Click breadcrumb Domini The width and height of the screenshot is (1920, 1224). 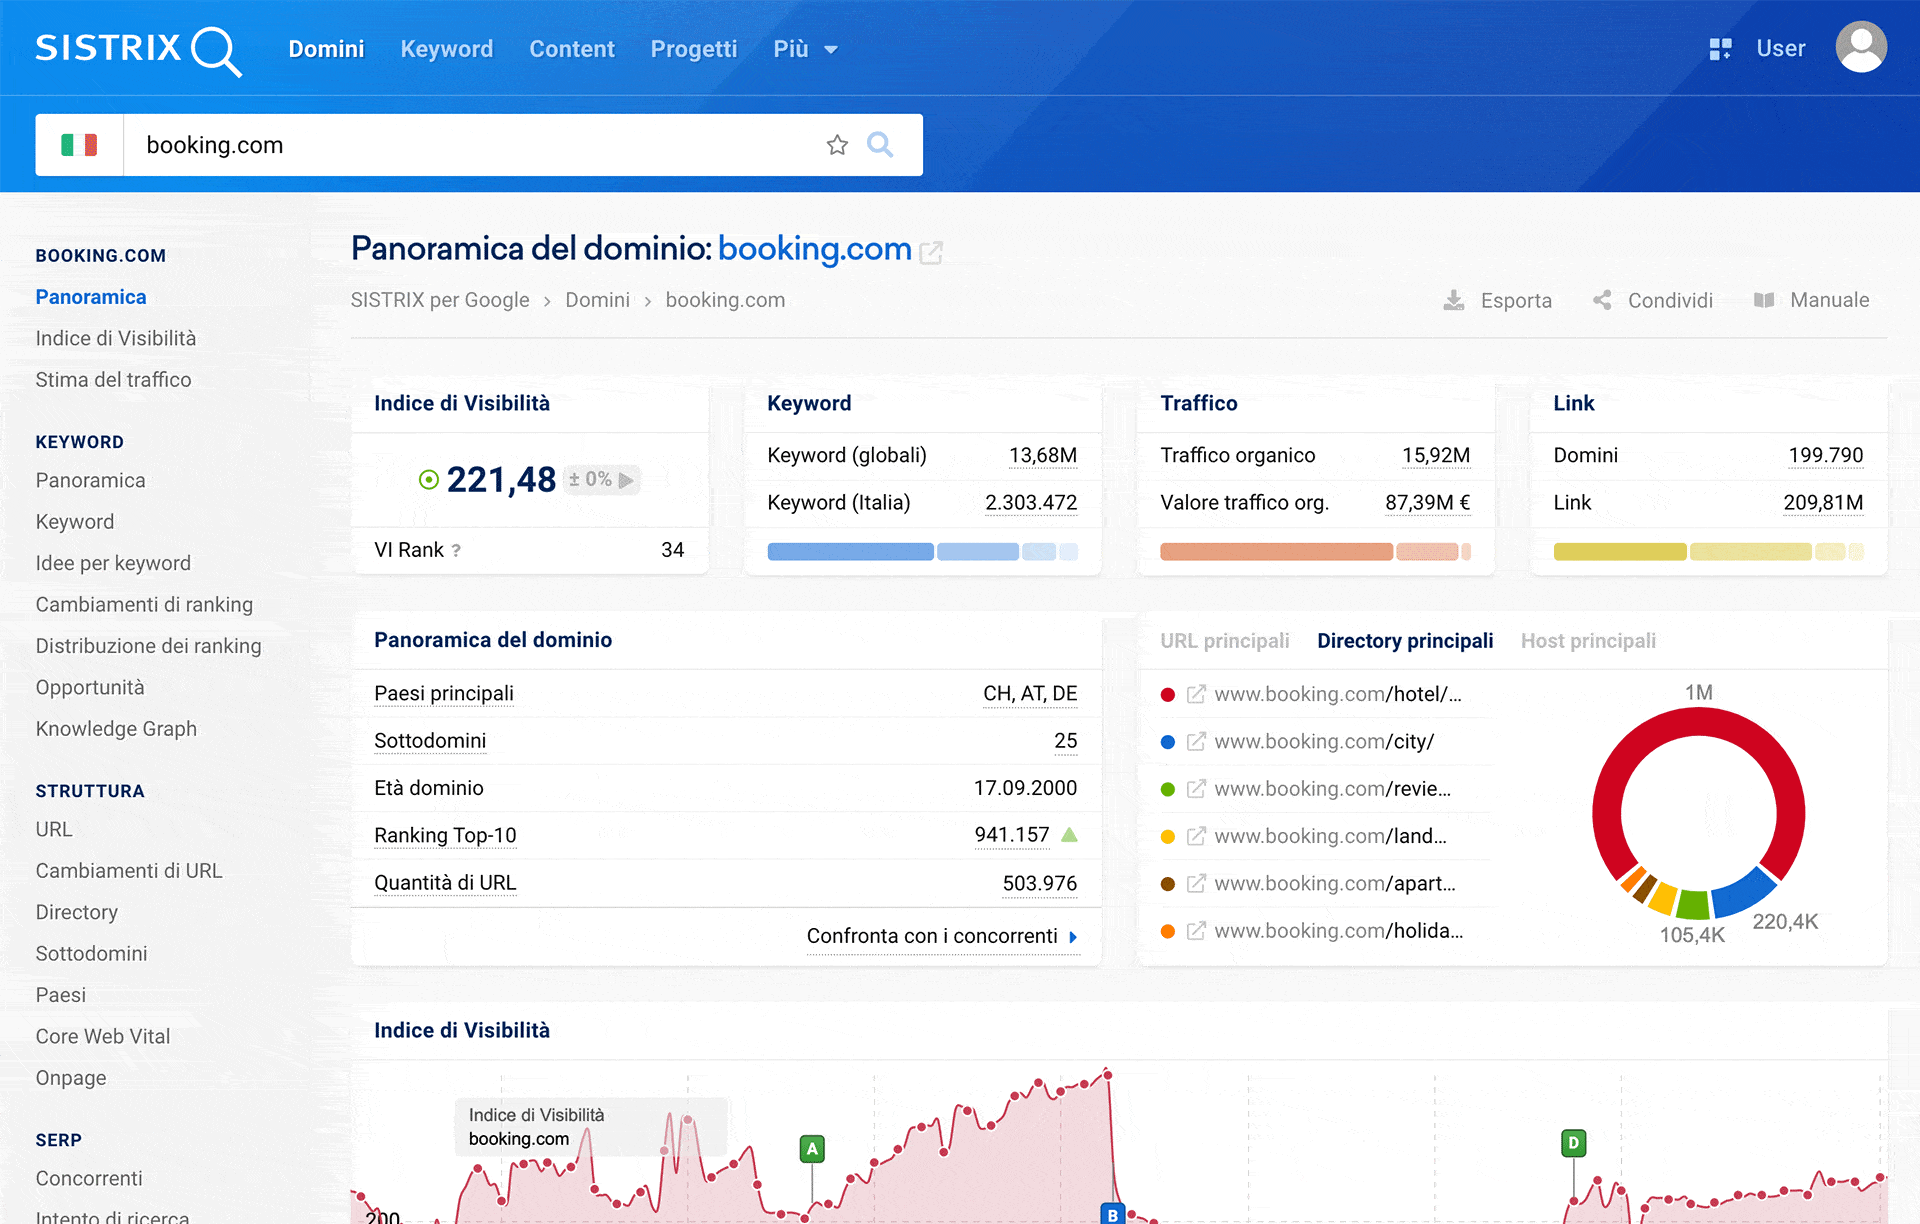click(597, 300)
